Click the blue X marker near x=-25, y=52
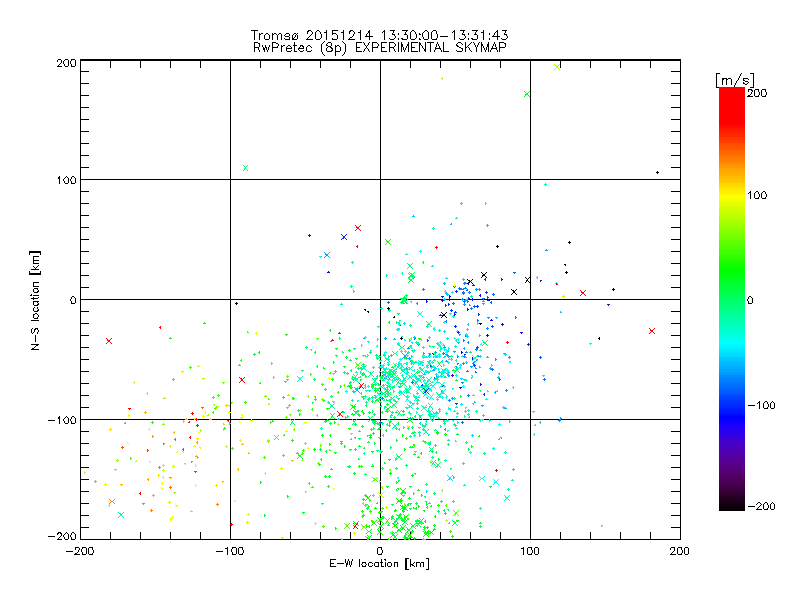The image size is (800, 600). 344,237
